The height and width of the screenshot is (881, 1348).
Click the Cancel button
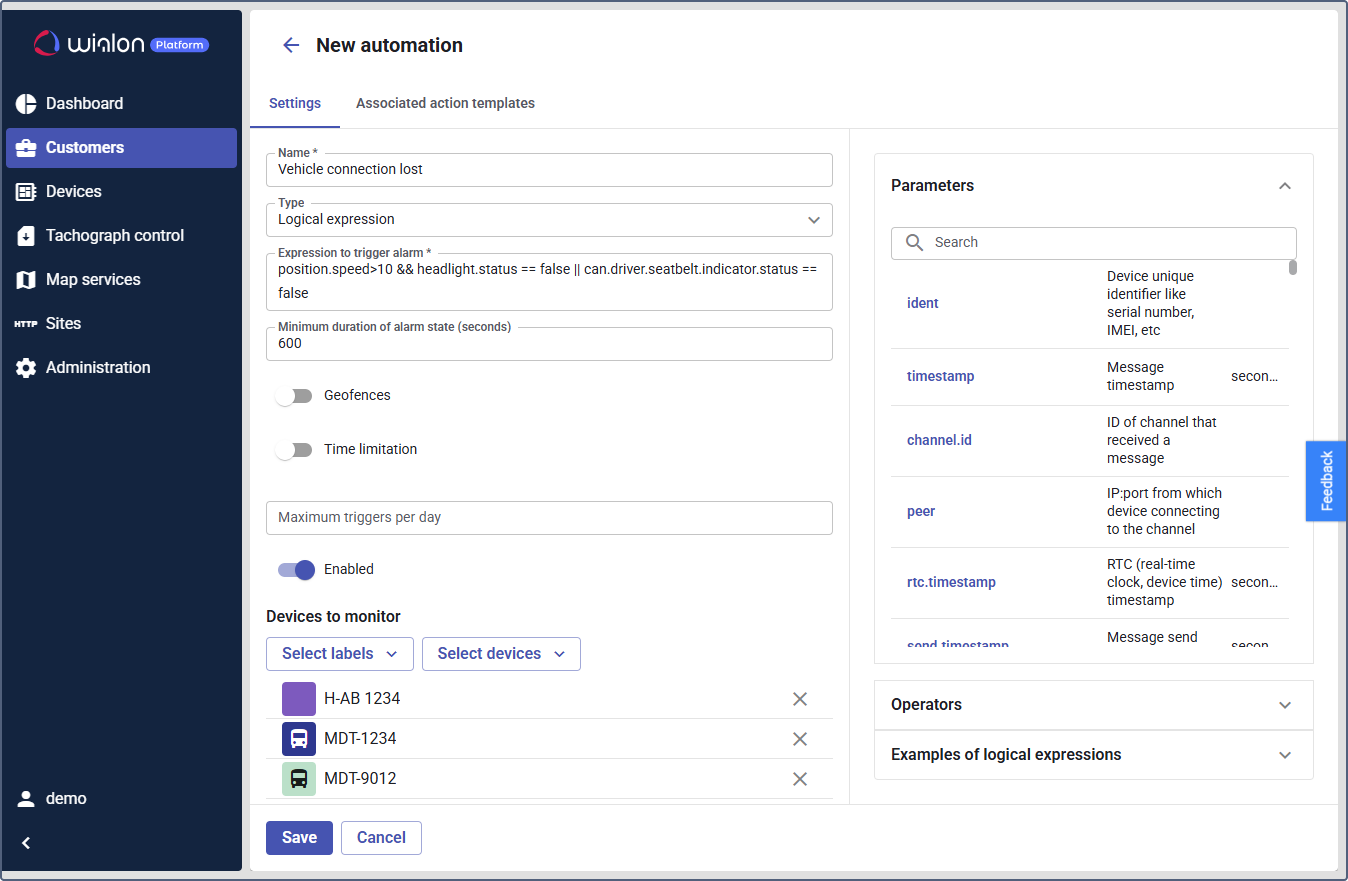(381, 838)
